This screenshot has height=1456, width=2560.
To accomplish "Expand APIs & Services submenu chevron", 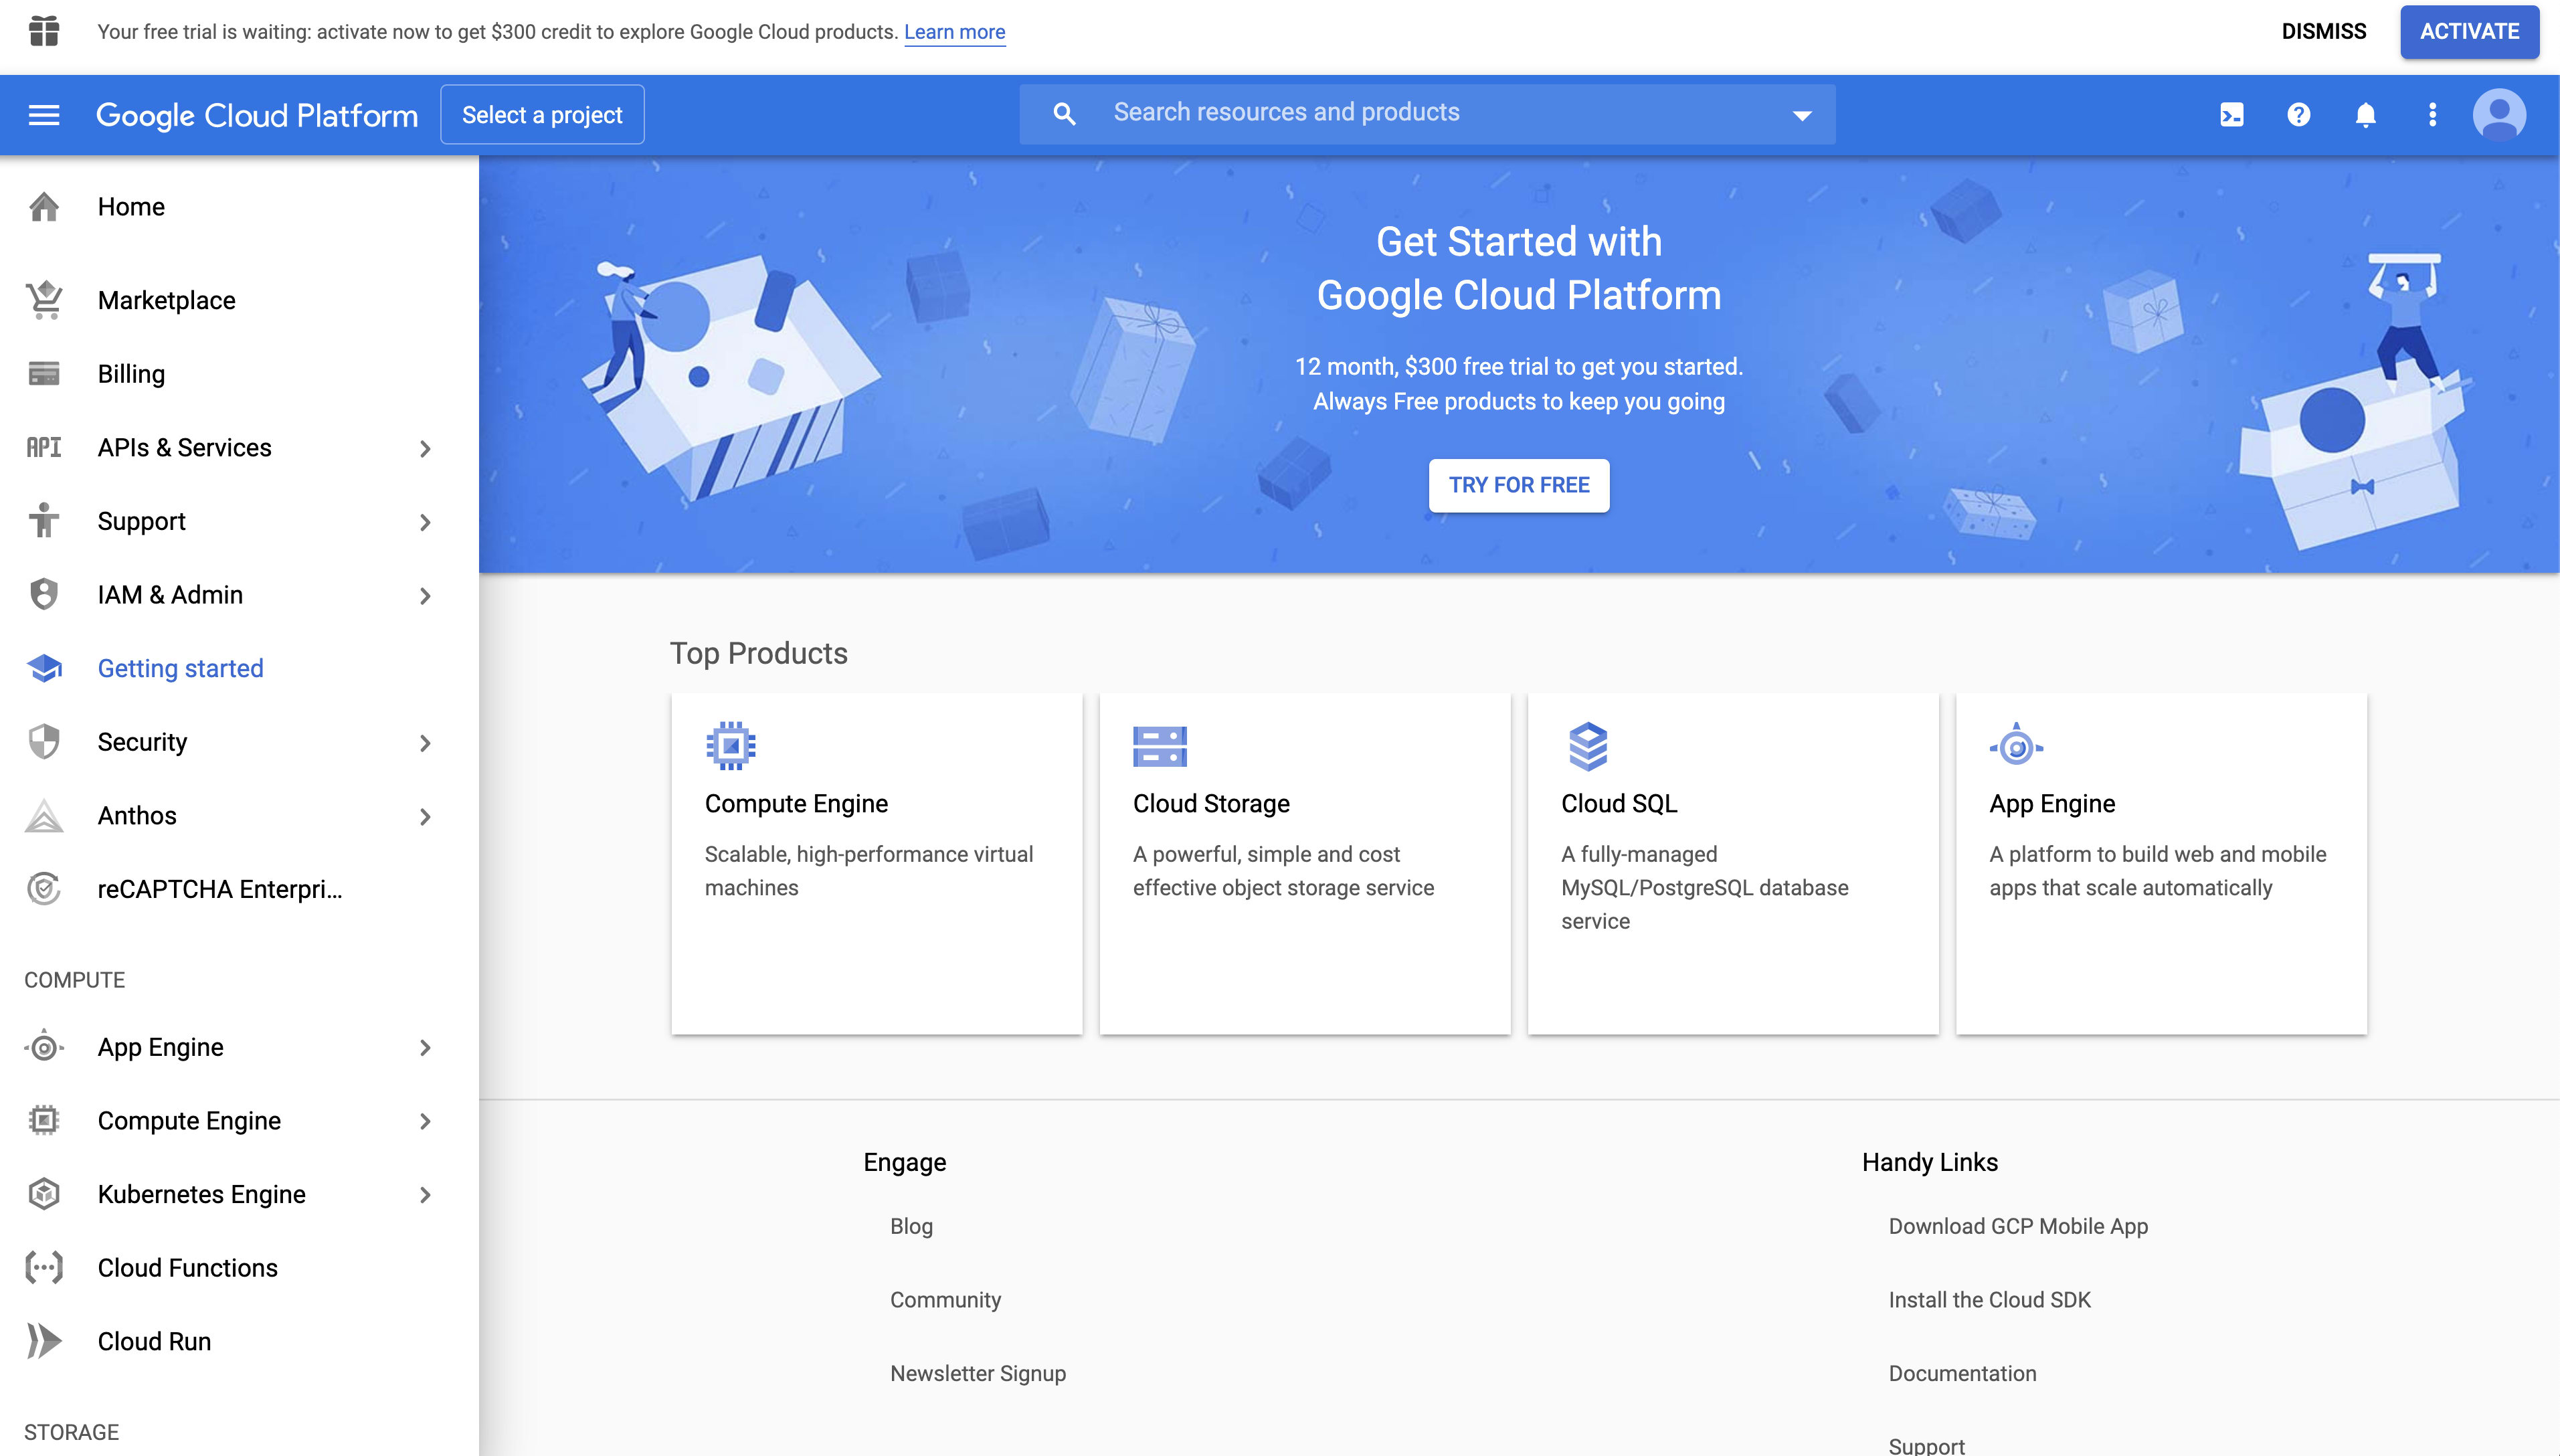I will click(x=425, y=448).
